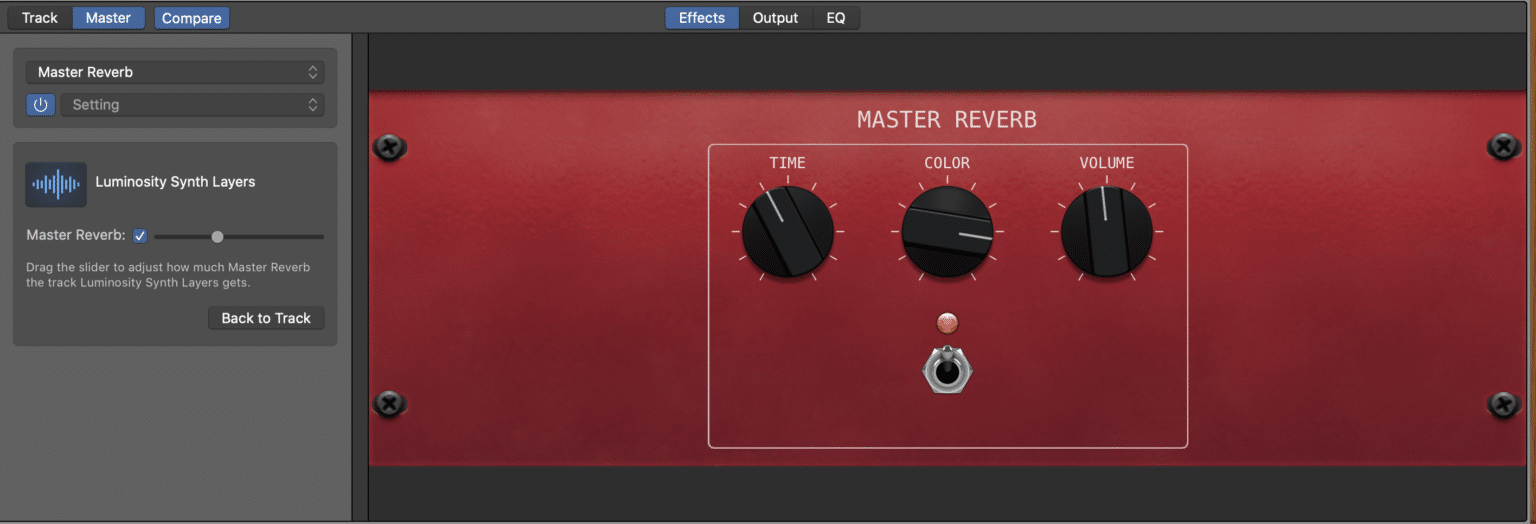The image size is (1536, 524).
Task: Click the red indicator LED above the switch
Action: [x=946, y=323]
